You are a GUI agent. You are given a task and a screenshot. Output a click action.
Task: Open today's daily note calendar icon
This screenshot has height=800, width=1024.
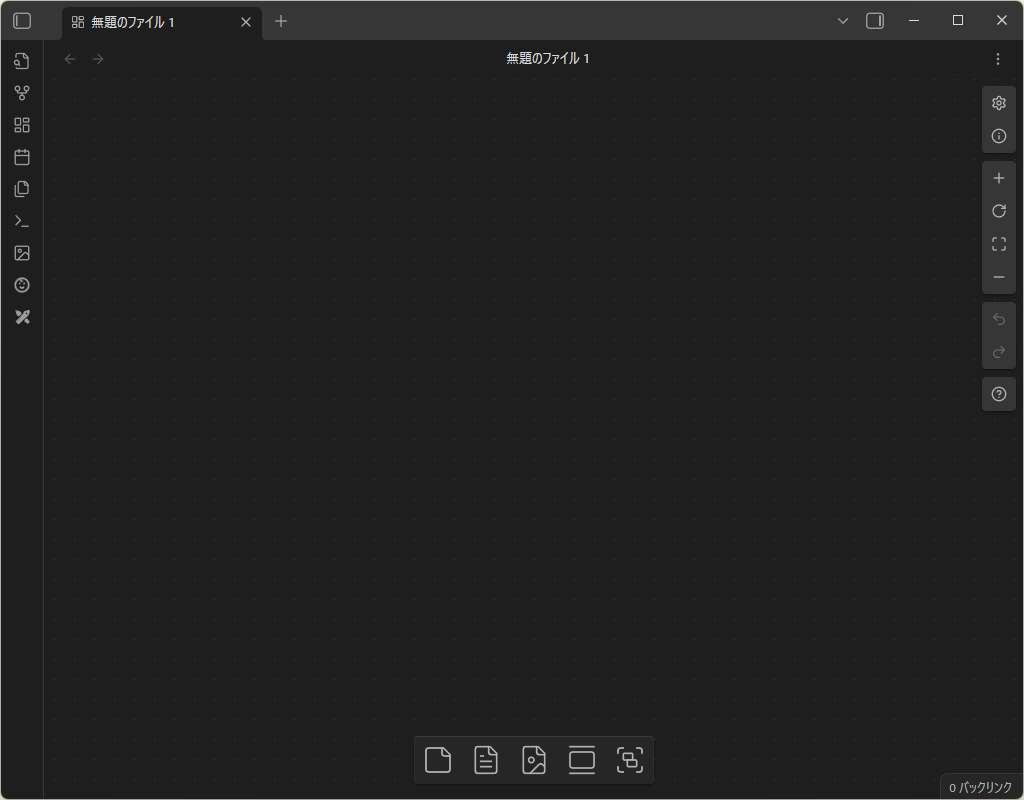[x=22, y=157]
